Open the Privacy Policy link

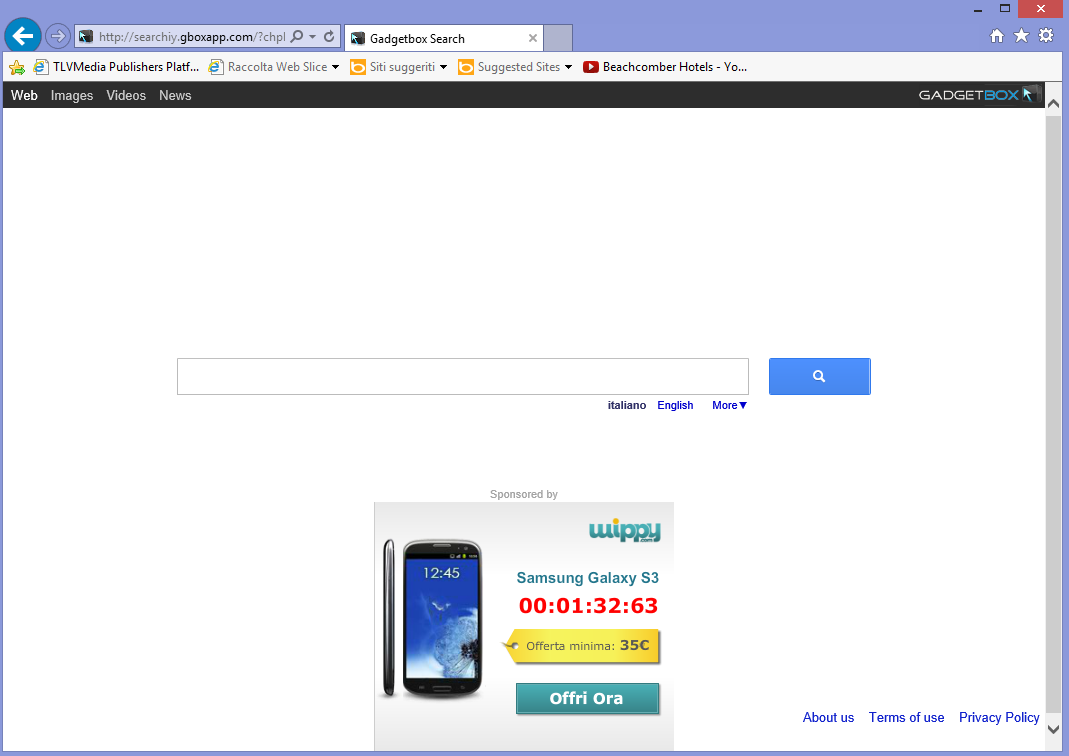pyautogui.click(x=999, y=717)
